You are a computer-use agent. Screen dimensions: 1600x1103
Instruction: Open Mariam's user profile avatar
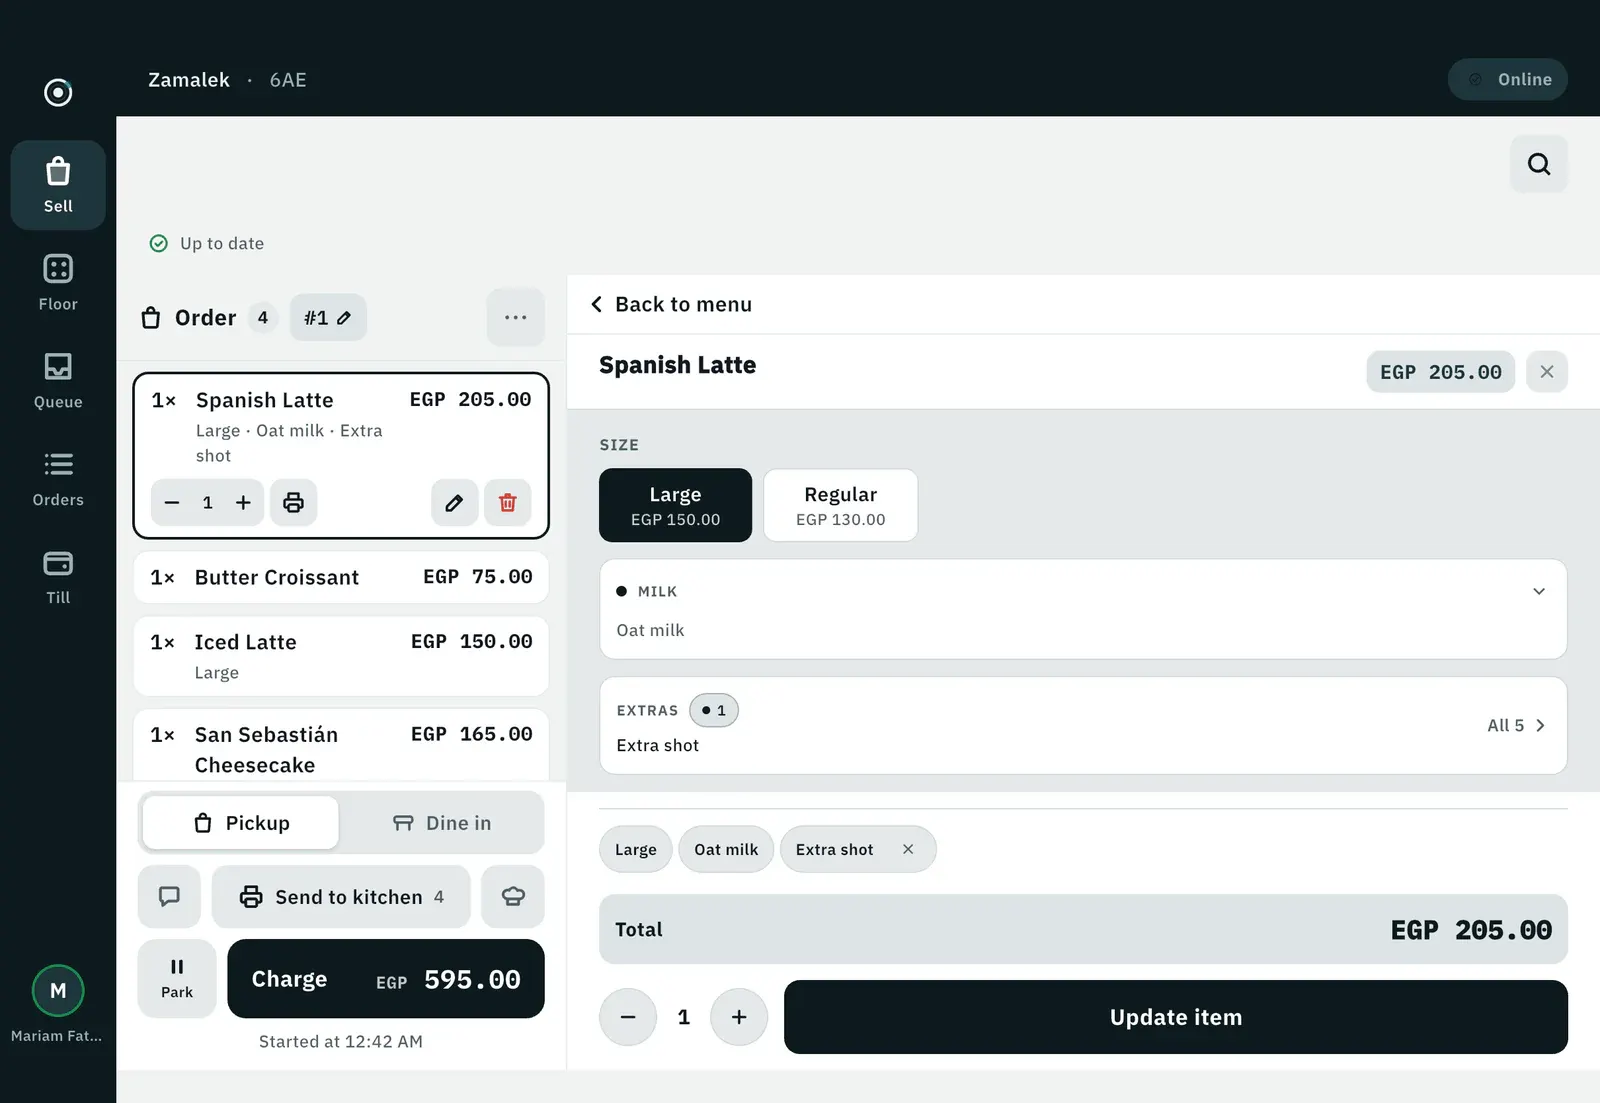[58, 991]
